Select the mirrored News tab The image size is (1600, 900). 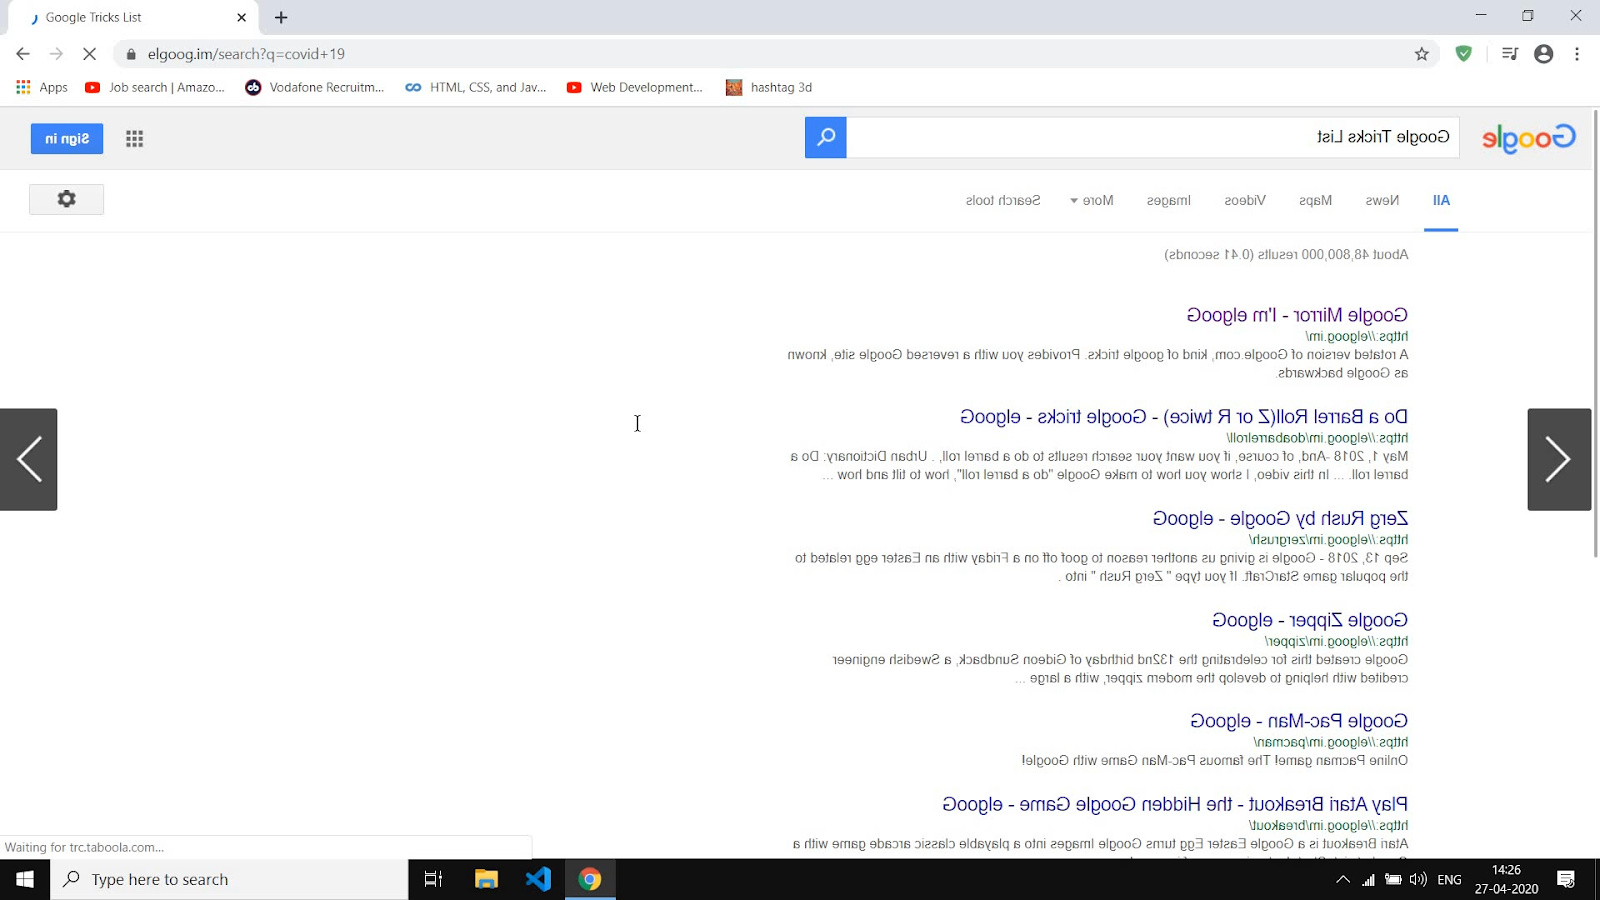click(x=1382, y=200)
